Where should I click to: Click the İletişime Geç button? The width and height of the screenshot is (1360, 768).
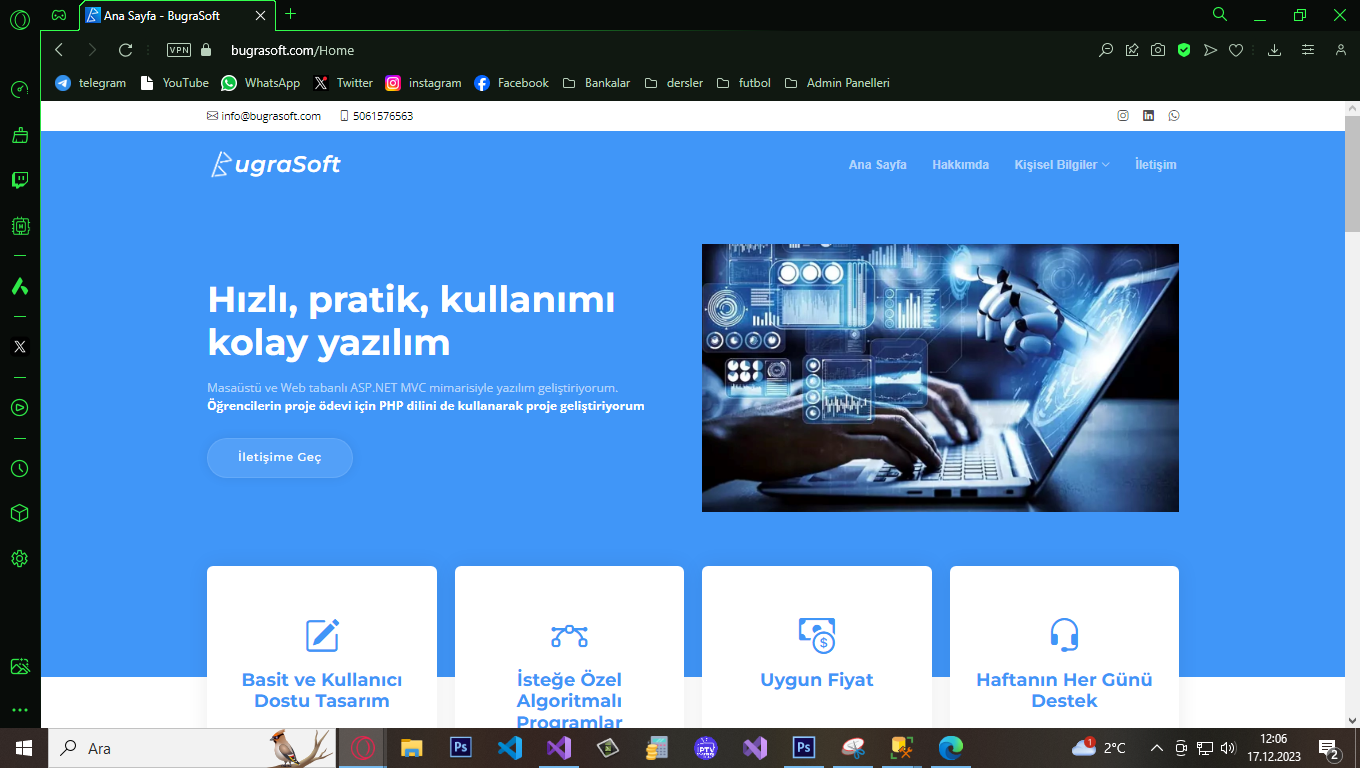click(x=280, y=457)
